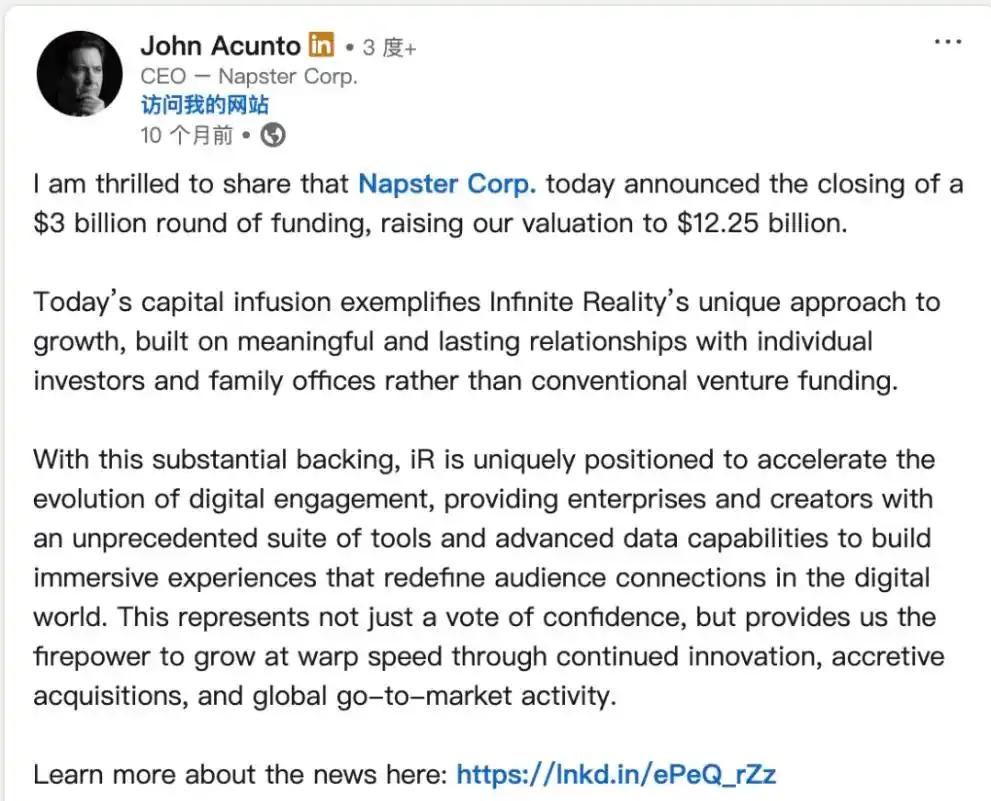The image size is (991, 801).
Task: Click the CEO — Napster Corp. headline
Action: tap(248, 76)
